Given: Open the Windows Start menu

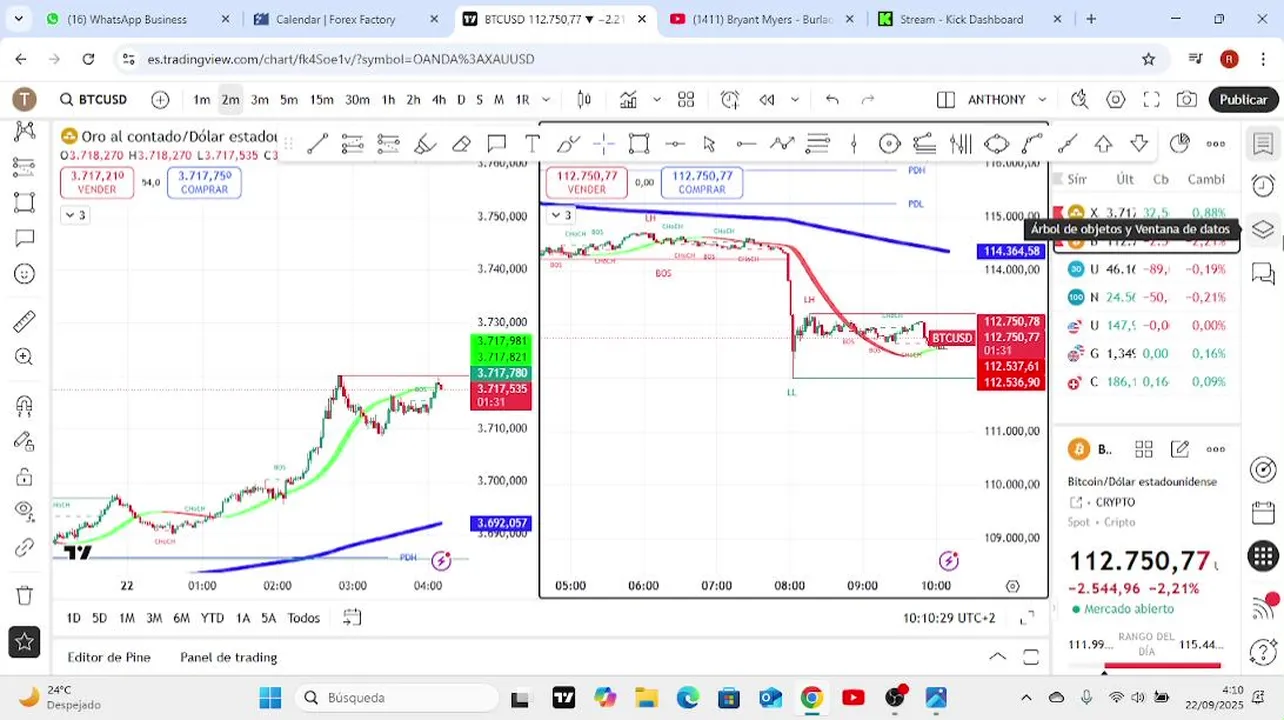Looking at the screenshot, I should pos(271,697).
